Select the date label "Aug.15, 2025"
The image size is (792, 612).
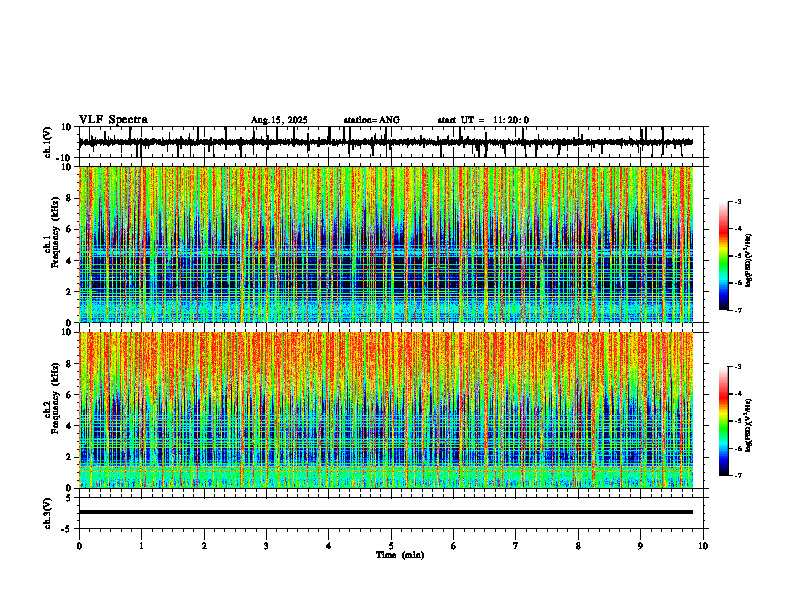point(279,120)
